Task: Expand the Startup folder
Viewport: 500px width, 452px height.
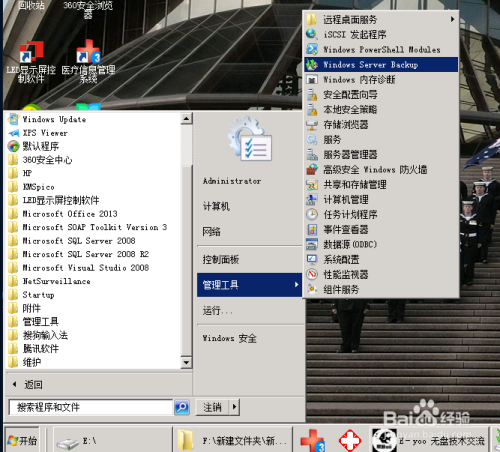Action: [31, 295]
